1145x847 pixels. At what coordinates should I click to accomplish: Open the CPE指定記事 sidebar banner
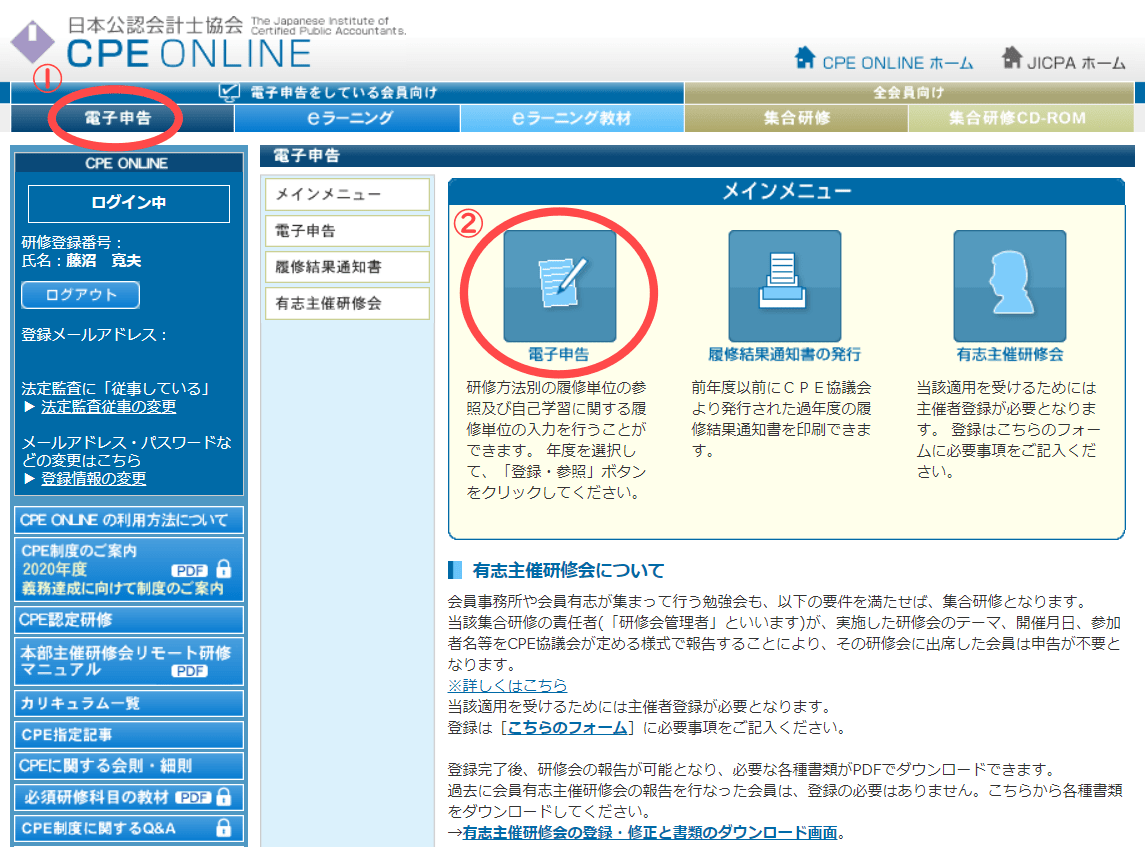(x=129, y=735)
